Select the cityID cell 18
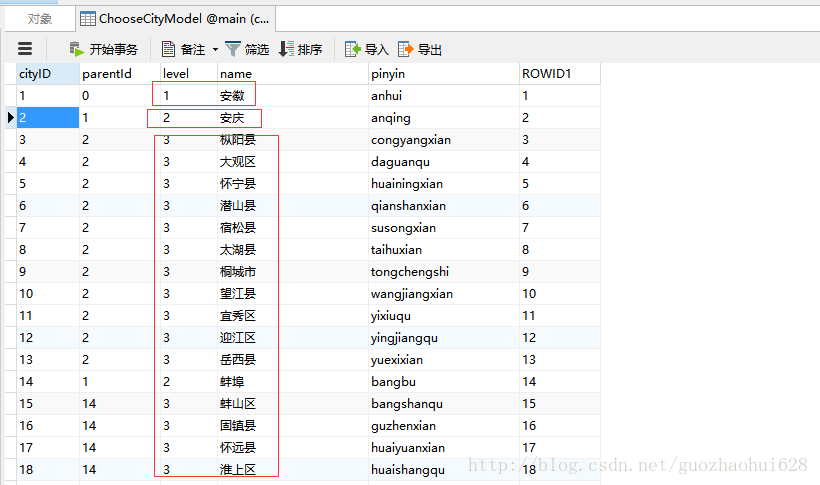 (x=48, y=469)
